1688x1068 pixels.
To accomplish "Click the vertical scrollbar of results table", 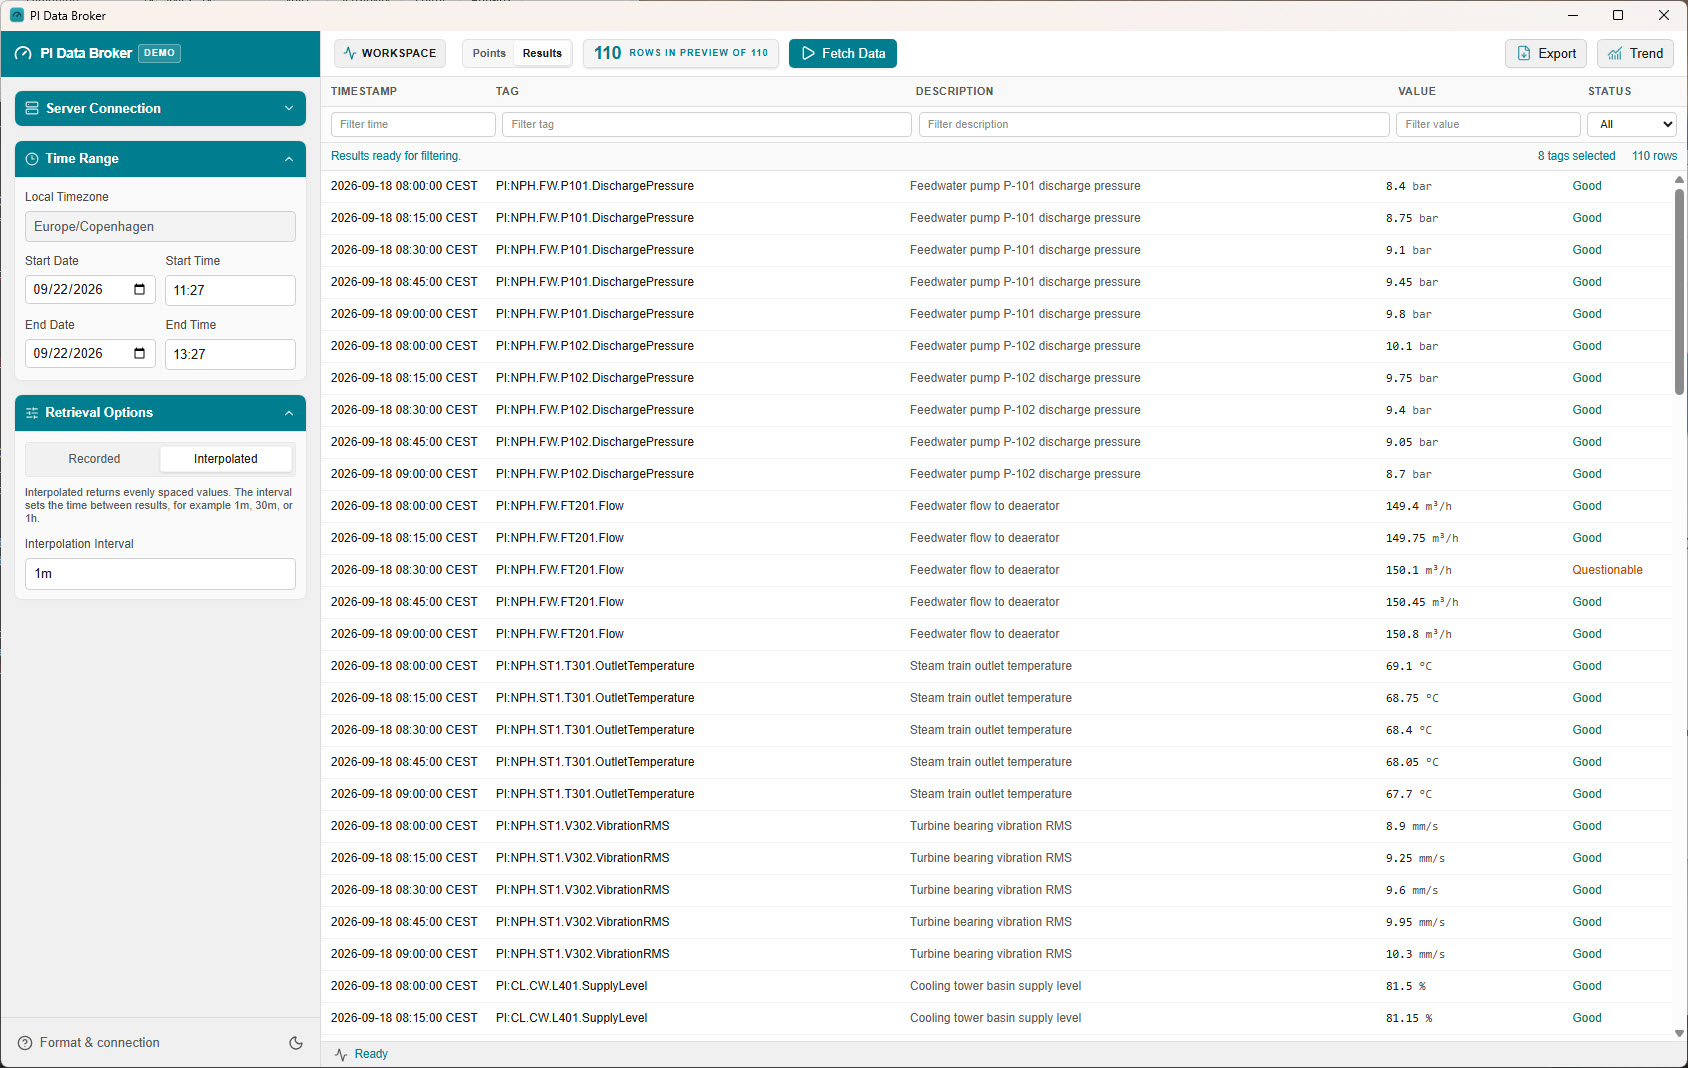I will (x=1679, y=290).
